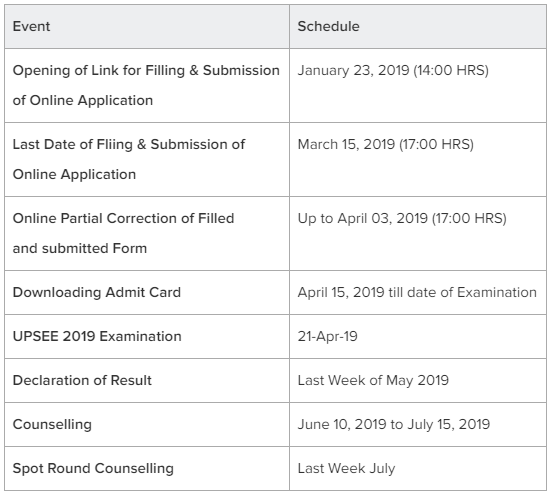This screenshot has height=496, width=551.
Task: Select Online Partial Correction of Filled cell
Action: [x=147, y=233]
